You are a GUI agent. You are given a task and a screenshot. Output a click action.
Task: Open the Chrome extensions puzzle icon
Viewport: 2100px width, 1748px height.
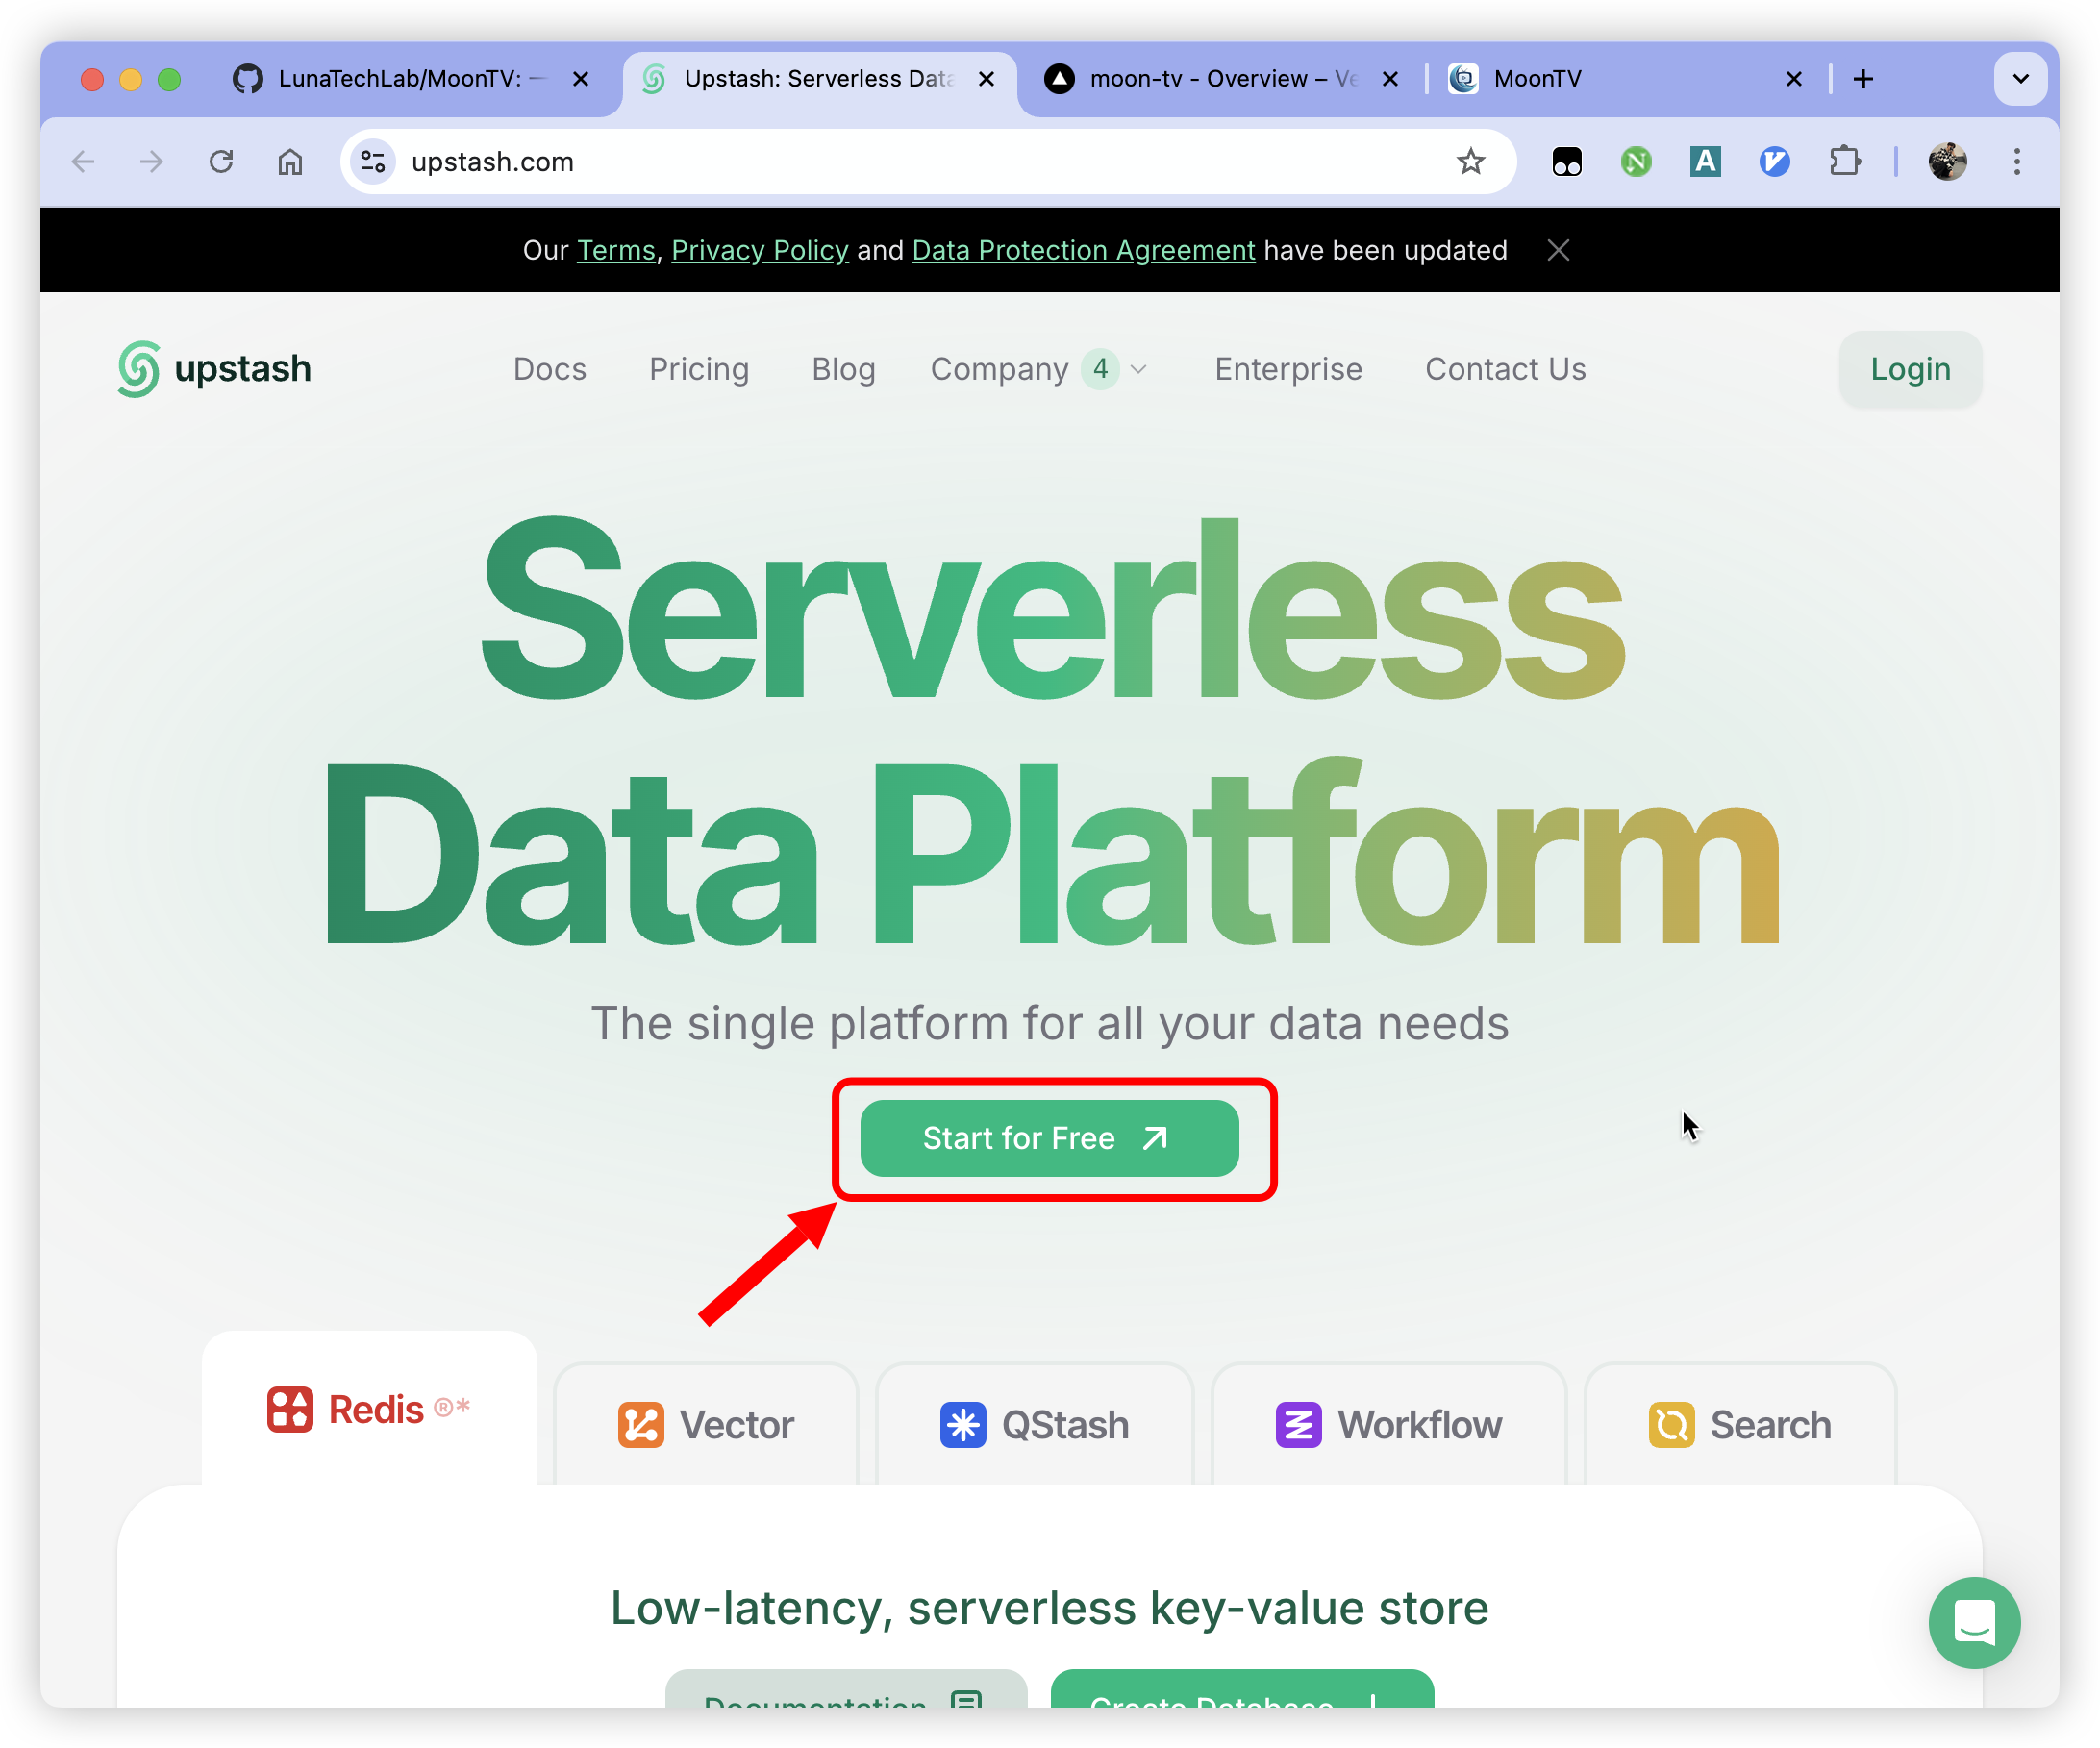1844,162
